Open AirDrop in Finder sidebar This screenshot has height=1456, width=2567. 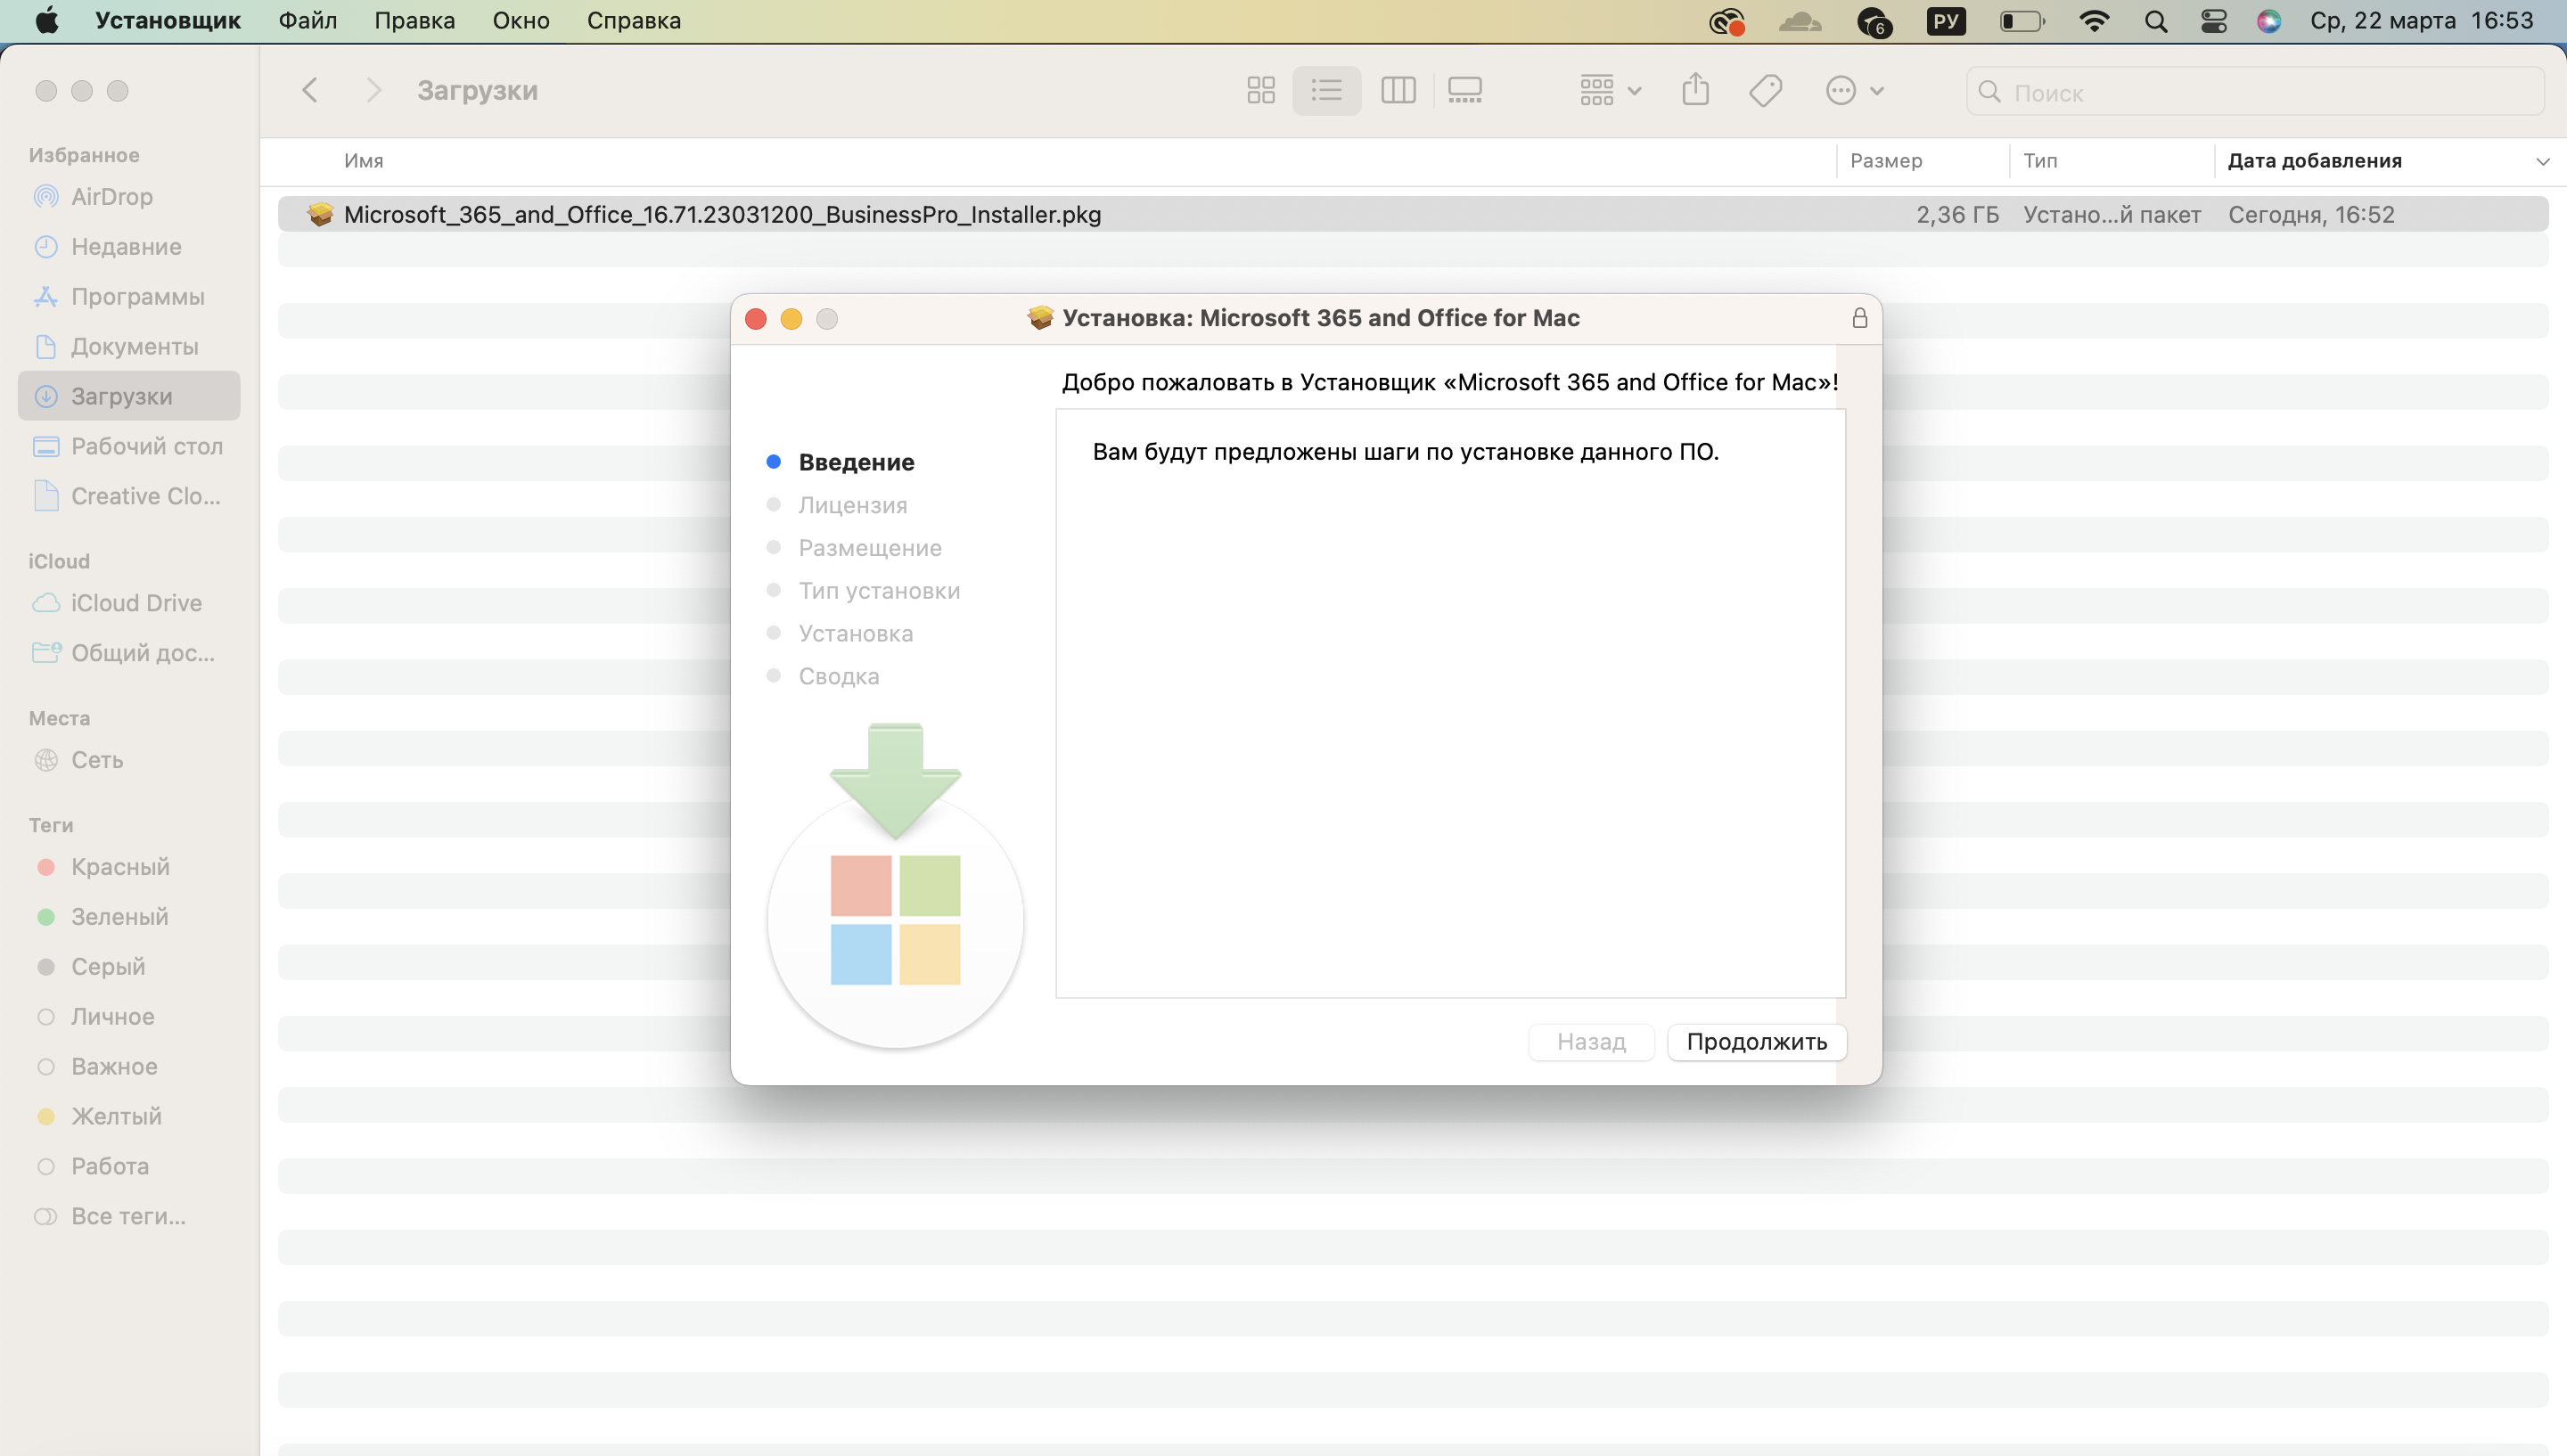(x=111, y=196)
